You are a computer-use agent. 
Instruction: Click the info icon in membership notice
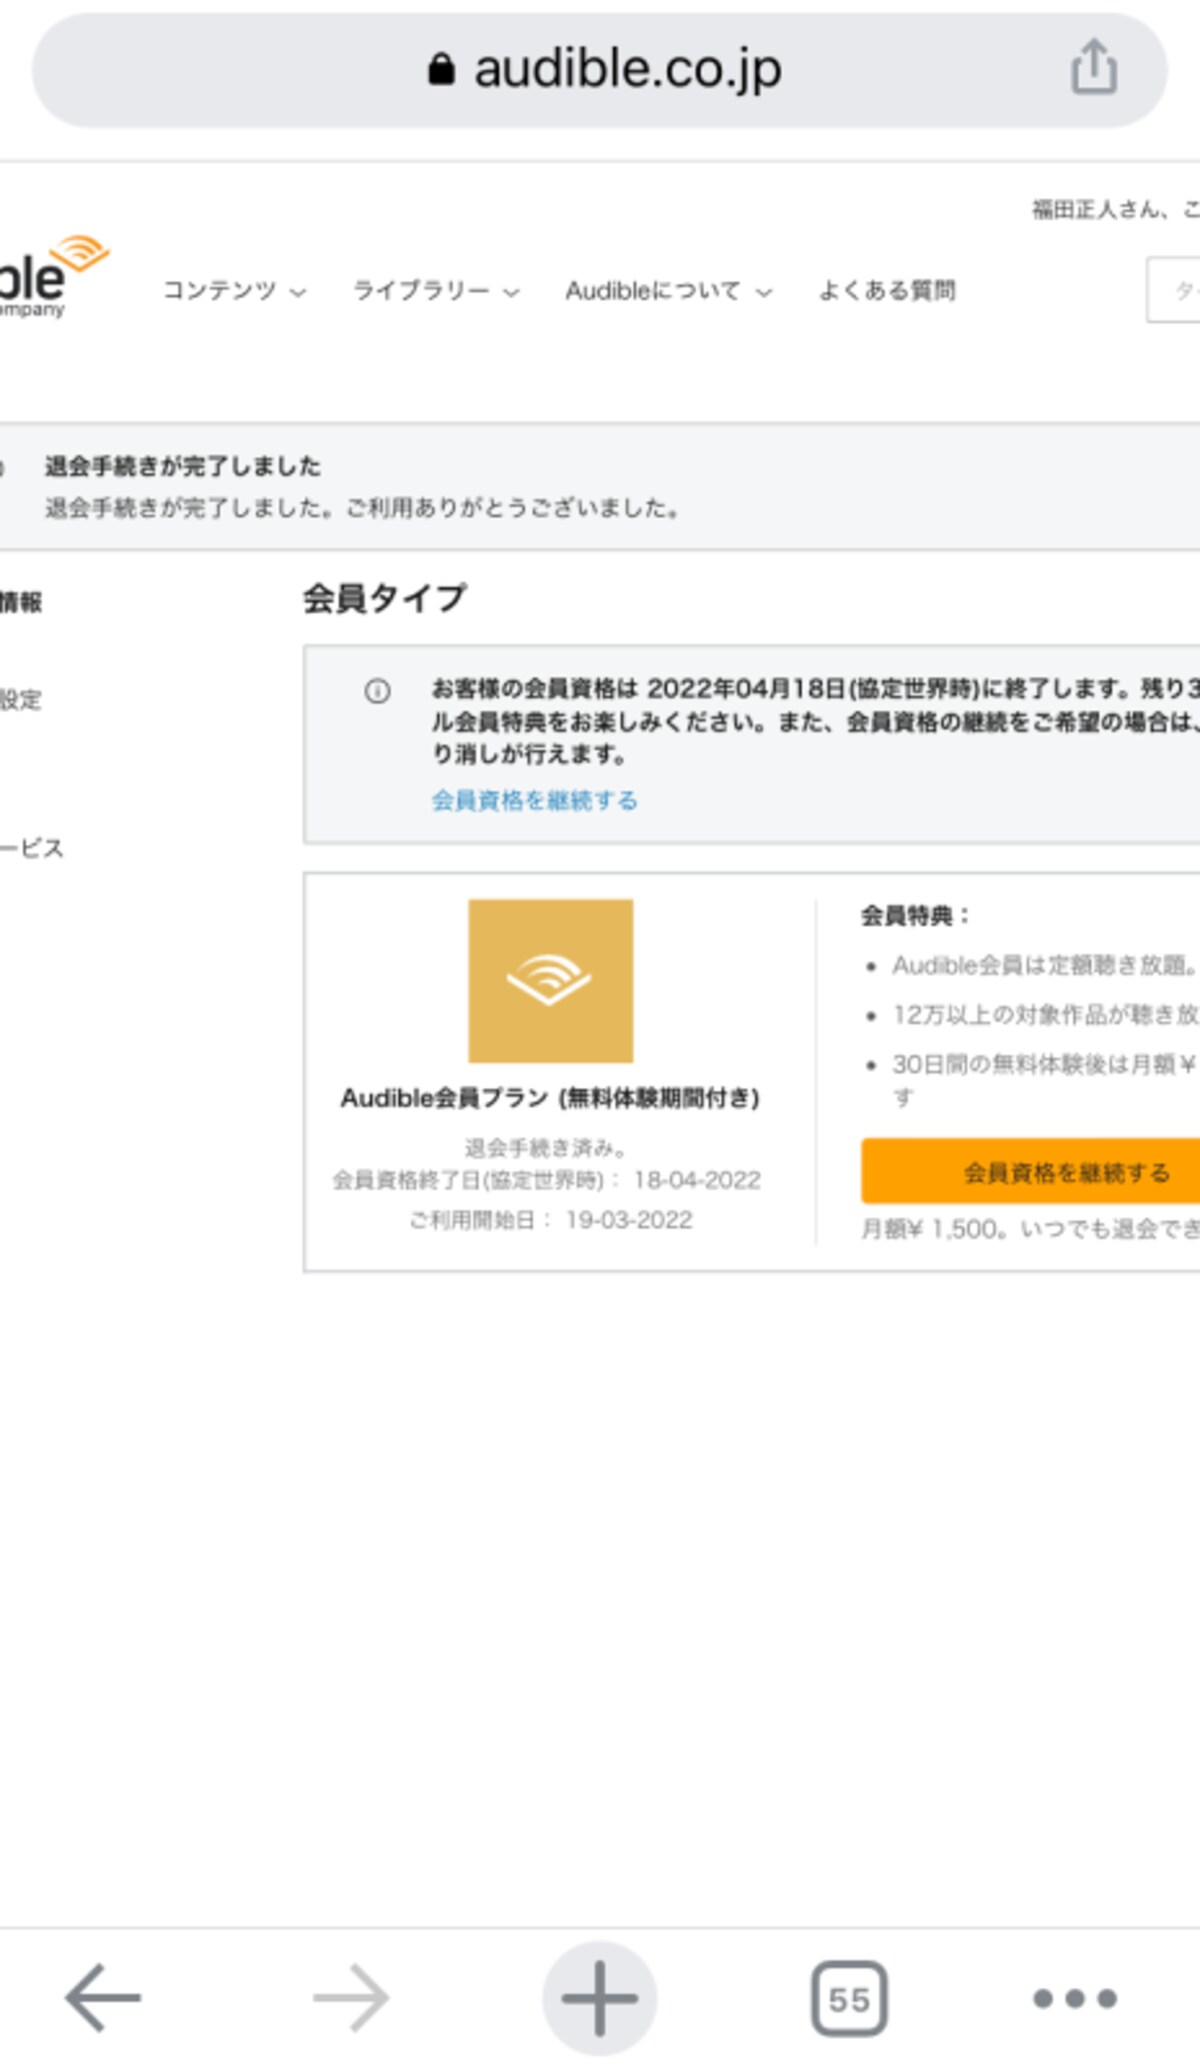(x=377, y=691)
